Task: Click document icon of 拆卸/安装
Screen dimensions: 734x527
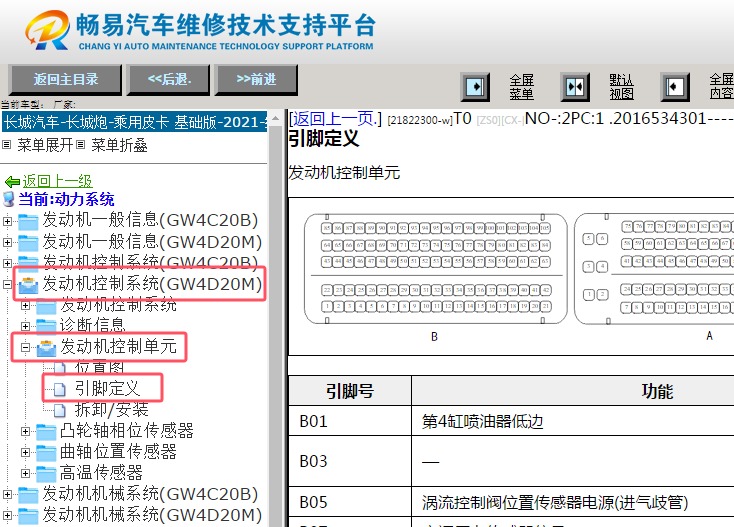Action: click(60, 410)
